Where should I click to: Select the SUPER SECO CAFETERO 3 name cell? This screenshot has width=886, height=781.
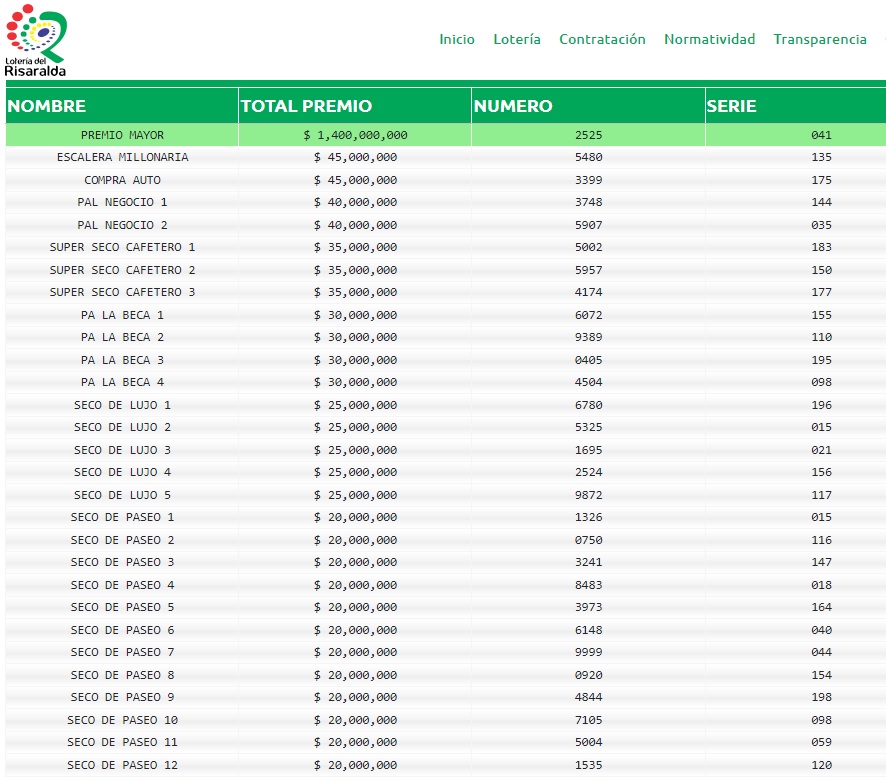pyautogui.click(x=122, y=292)
